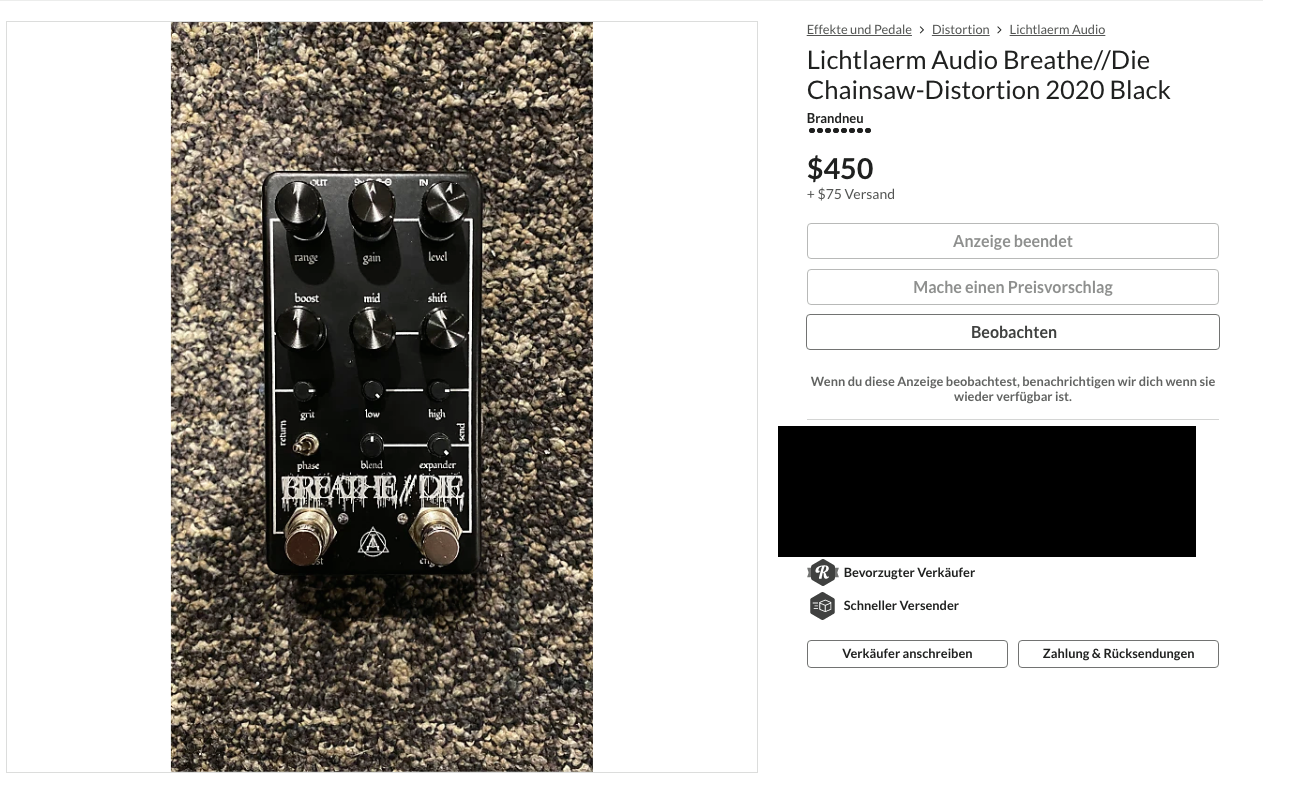Click the + $75 Versand shipping text
The height and width of the screenshot is (794, 1295).
click(851, 194)
